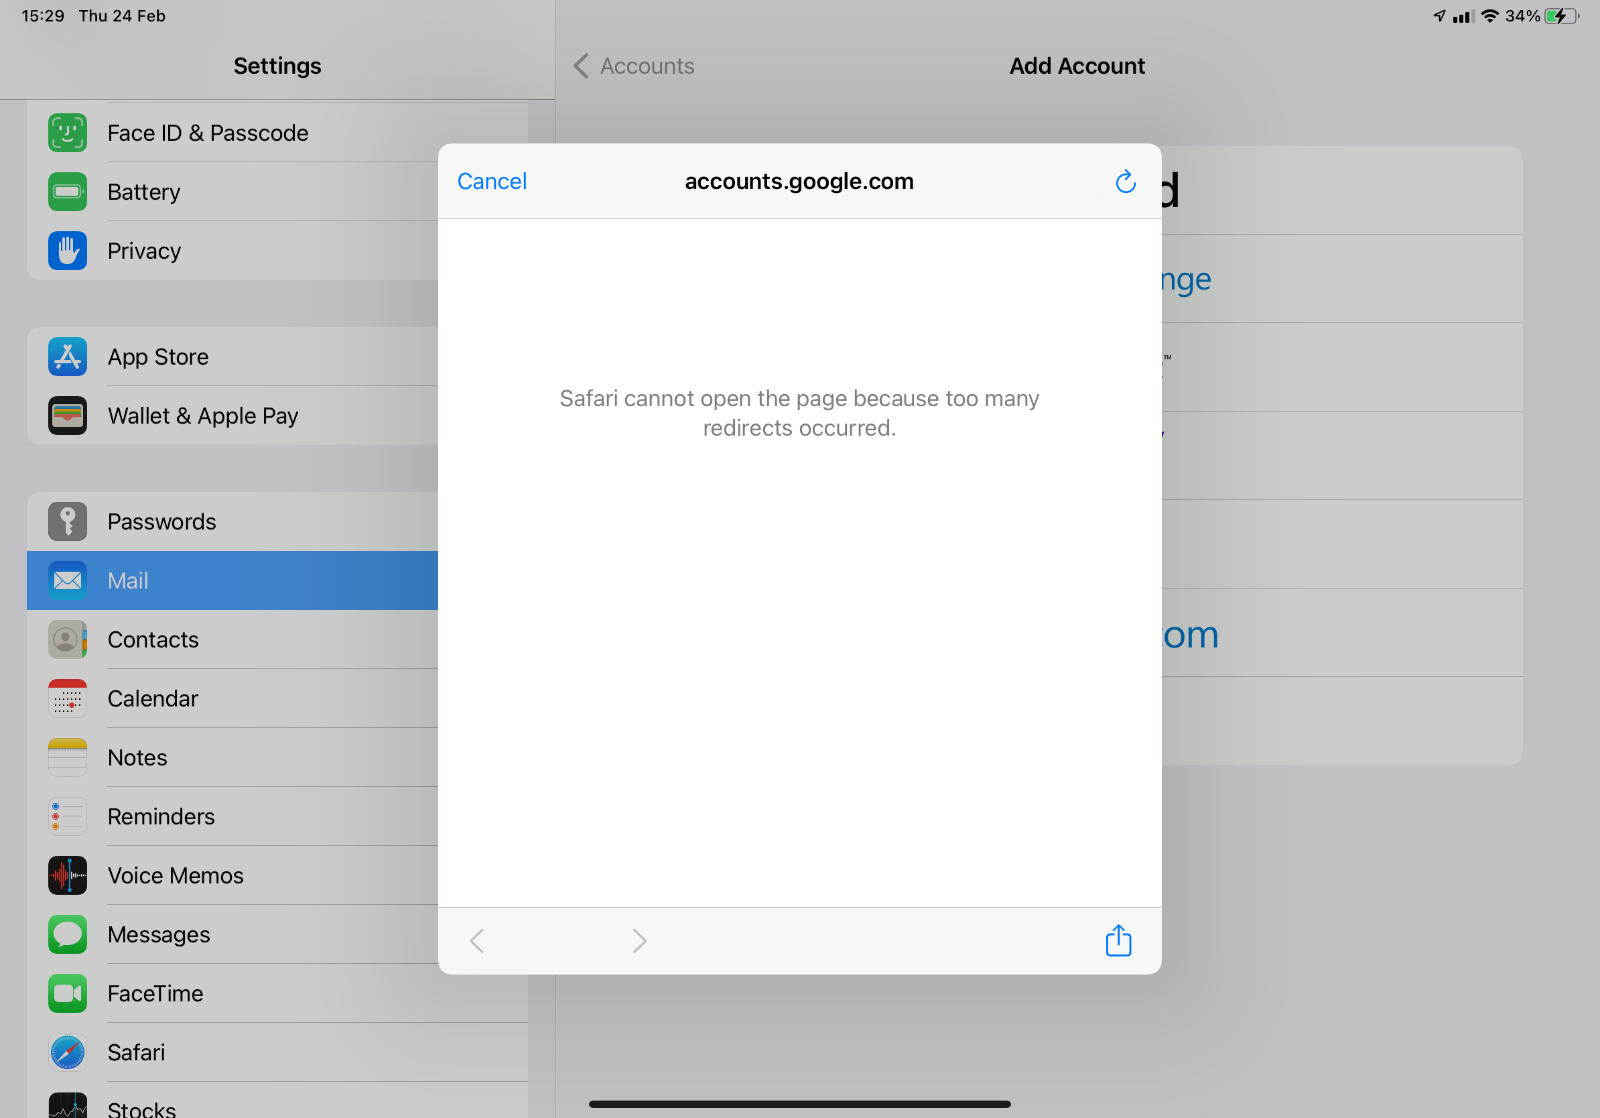Go forward in the web view

click(x=640, y=941)
